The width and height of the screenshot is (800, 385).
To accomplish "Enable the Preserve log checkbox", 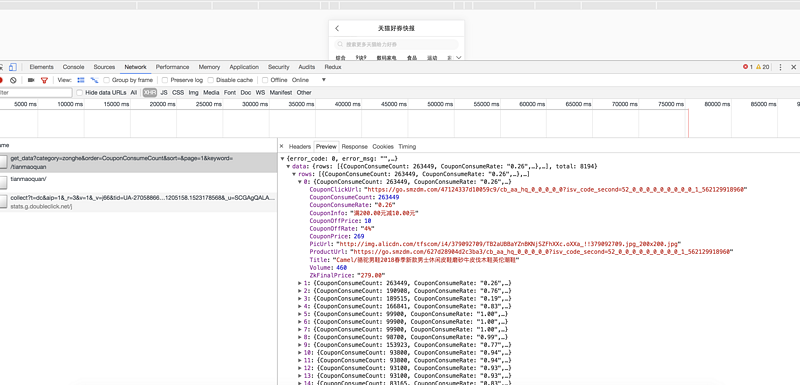I will pos(165,80).
